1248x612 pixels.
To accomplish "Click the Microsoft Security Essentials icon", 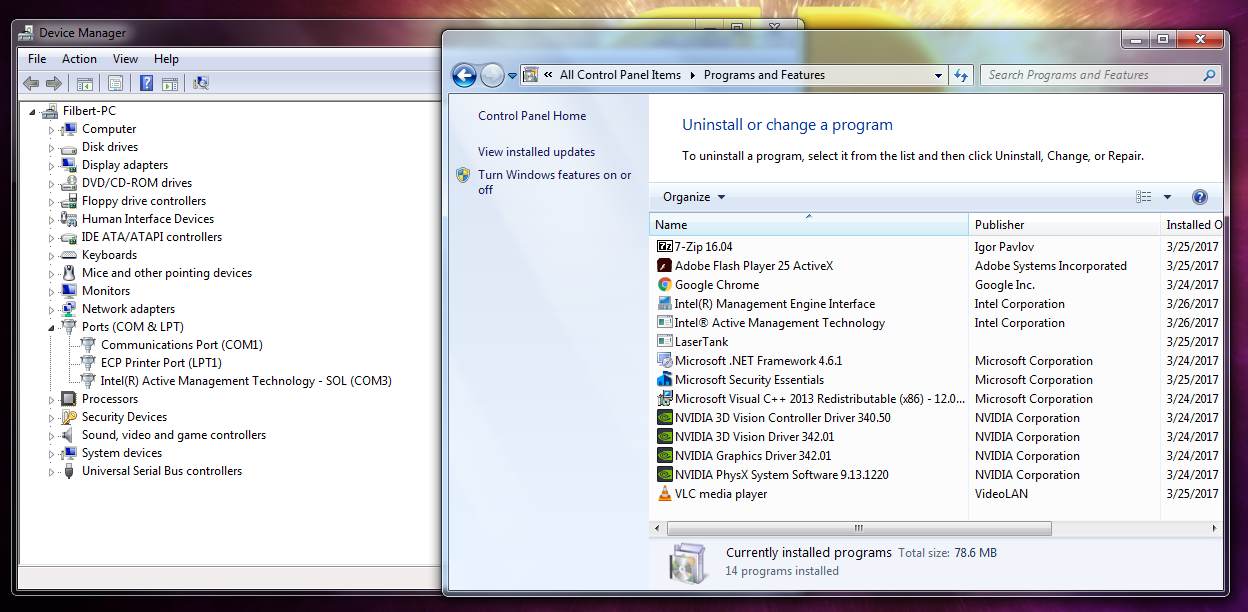I will [665, 380].
